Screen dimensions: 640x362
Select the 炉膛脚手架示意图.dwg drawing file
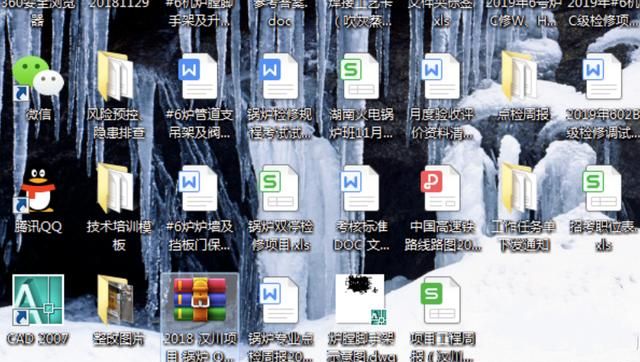click(x=360, y=300)
